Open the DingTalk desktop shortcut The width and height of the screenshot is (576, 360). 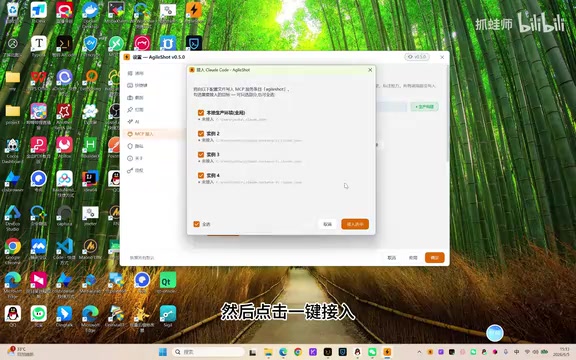point(64,316)
